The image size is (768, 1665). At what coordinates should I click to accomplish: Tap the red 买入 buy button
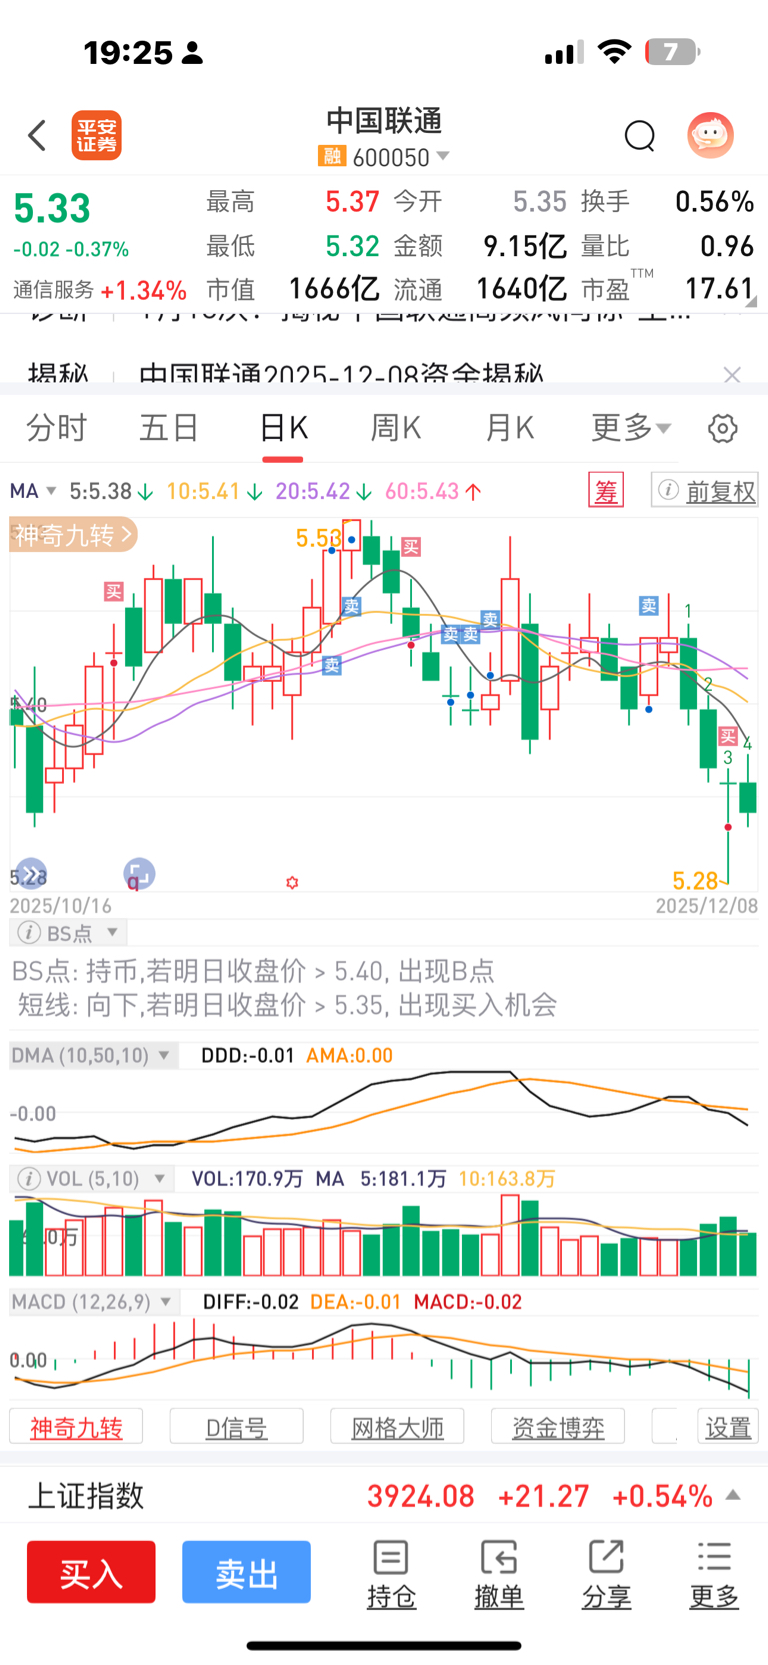click(x=91, y=1573)
